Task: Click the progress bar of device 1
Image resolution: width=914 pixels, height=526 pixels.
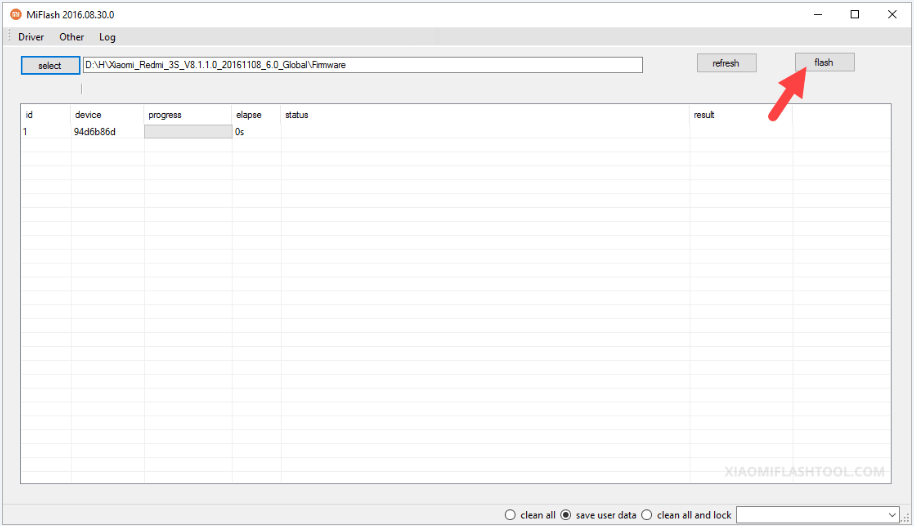Action: (x=188, y=132)
